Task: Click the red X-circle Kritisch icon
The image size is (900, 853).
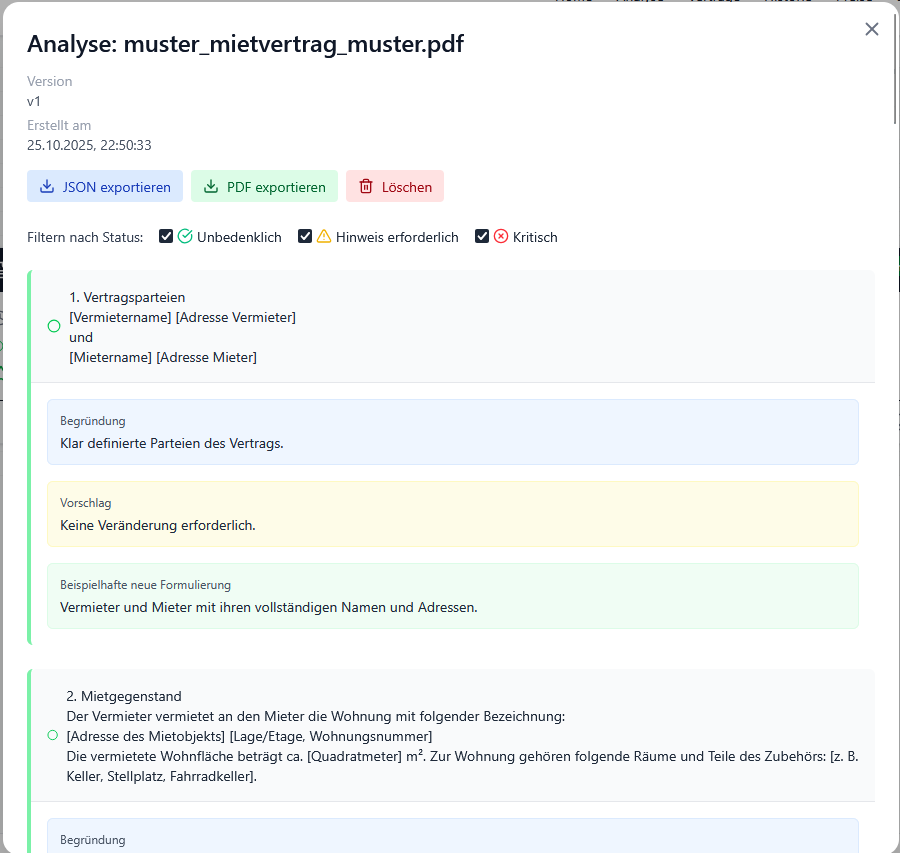Action: click(x=501, y=237)
